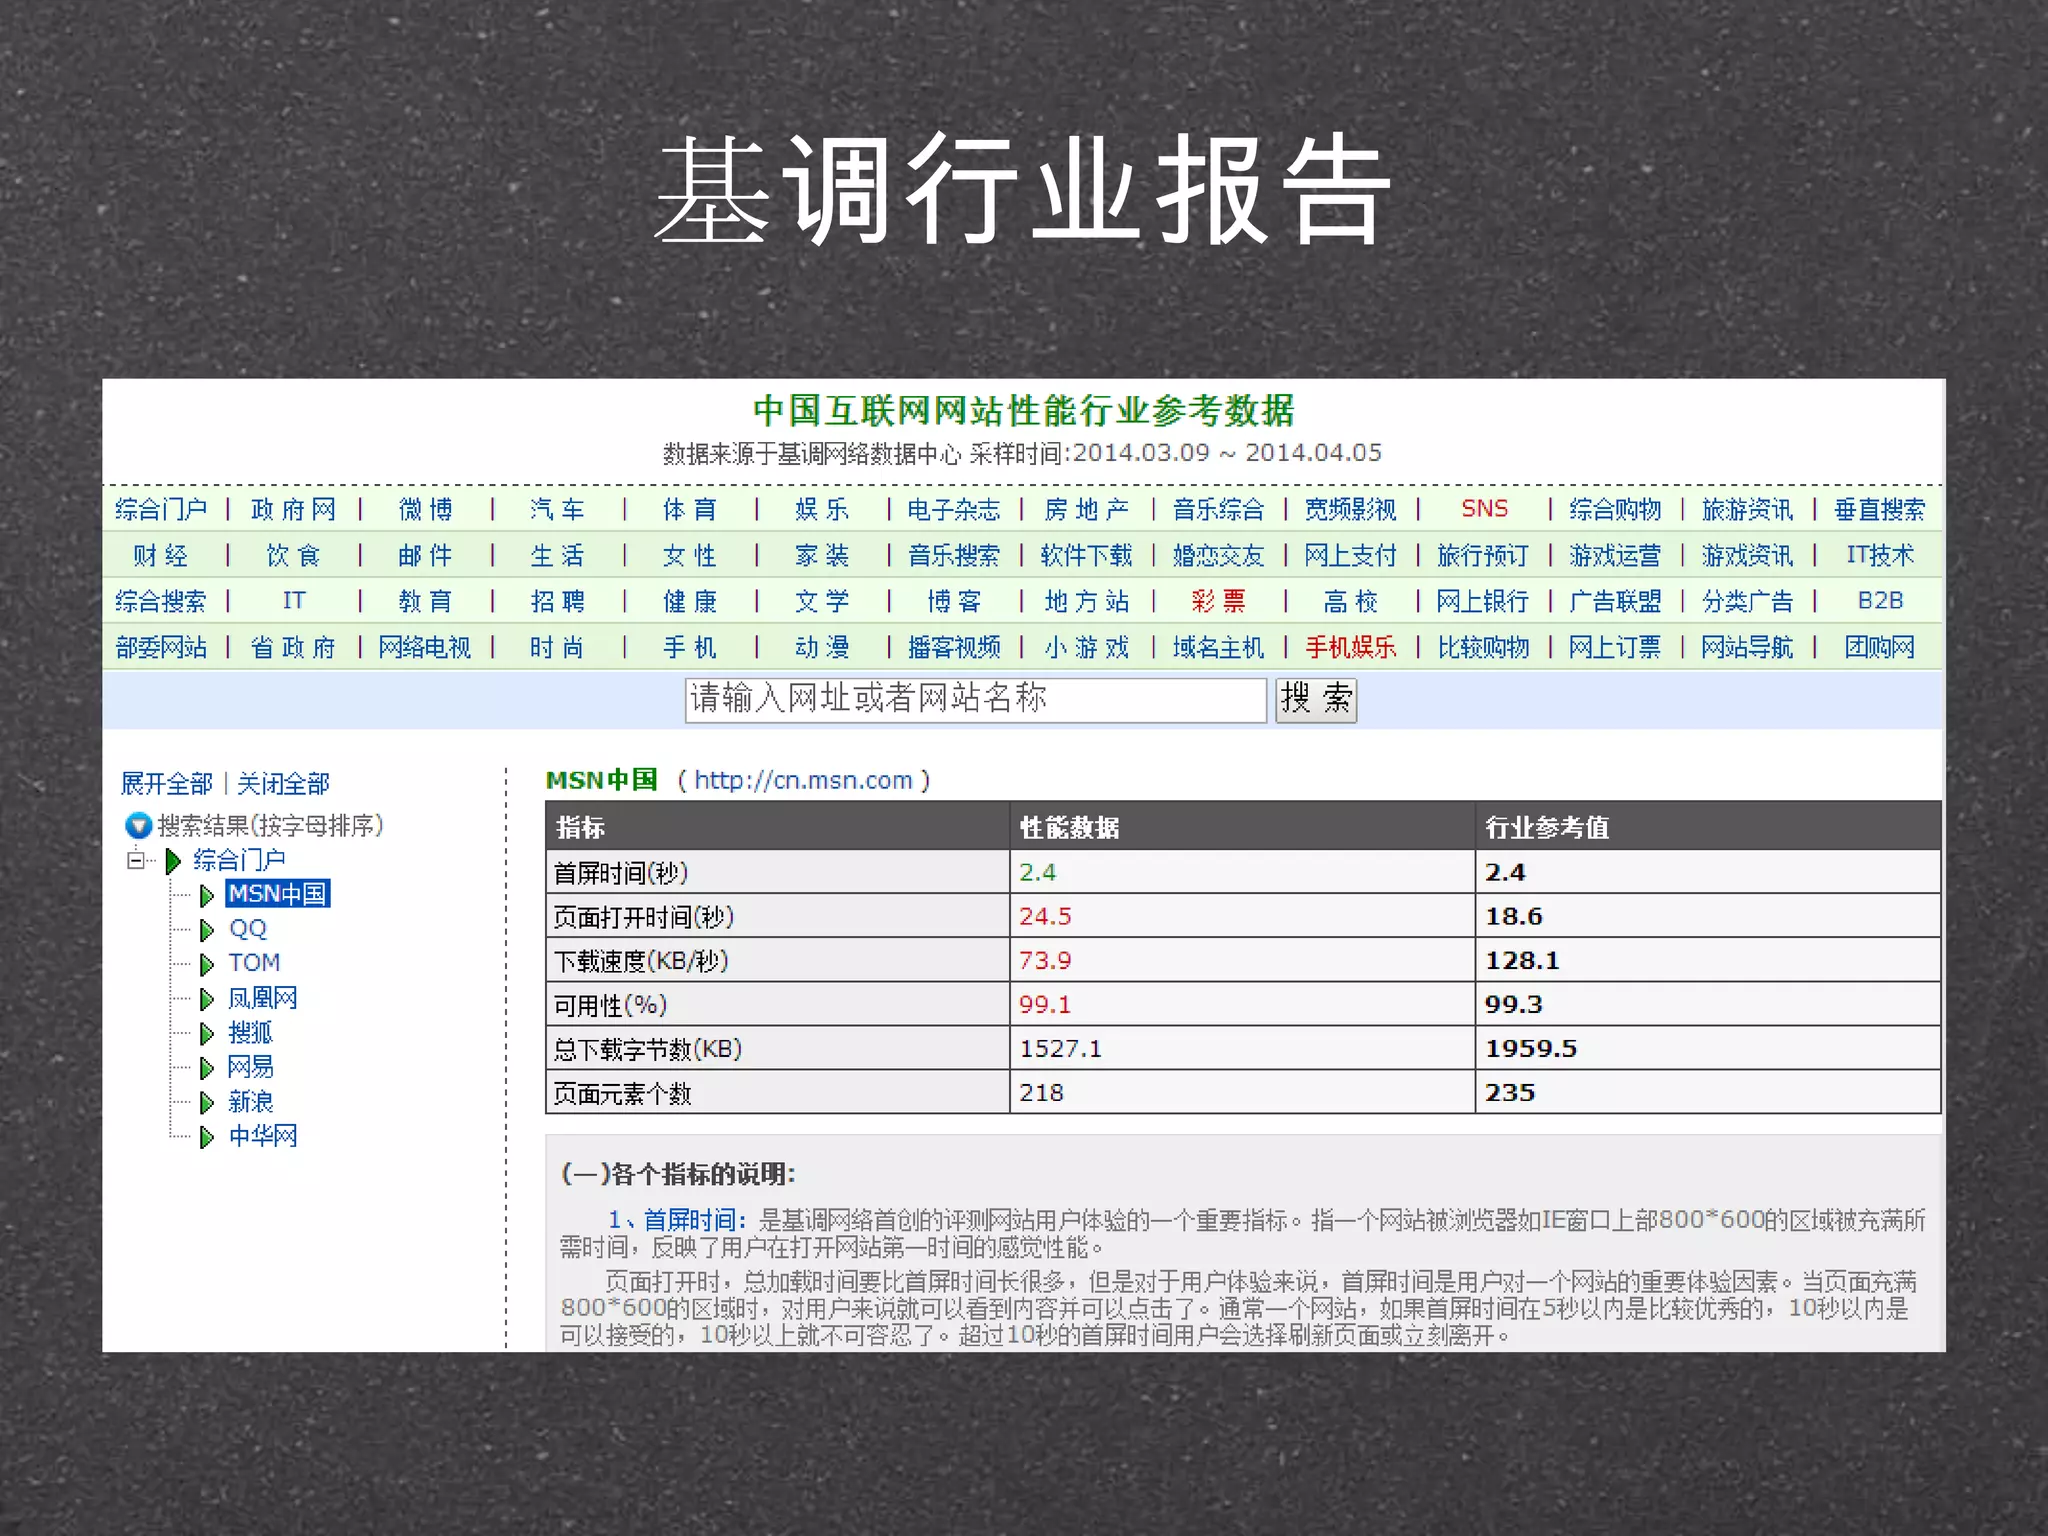Open the IT技术 category link
The width and height of the screenshot is (2048, 1536).
[1880, 555]
